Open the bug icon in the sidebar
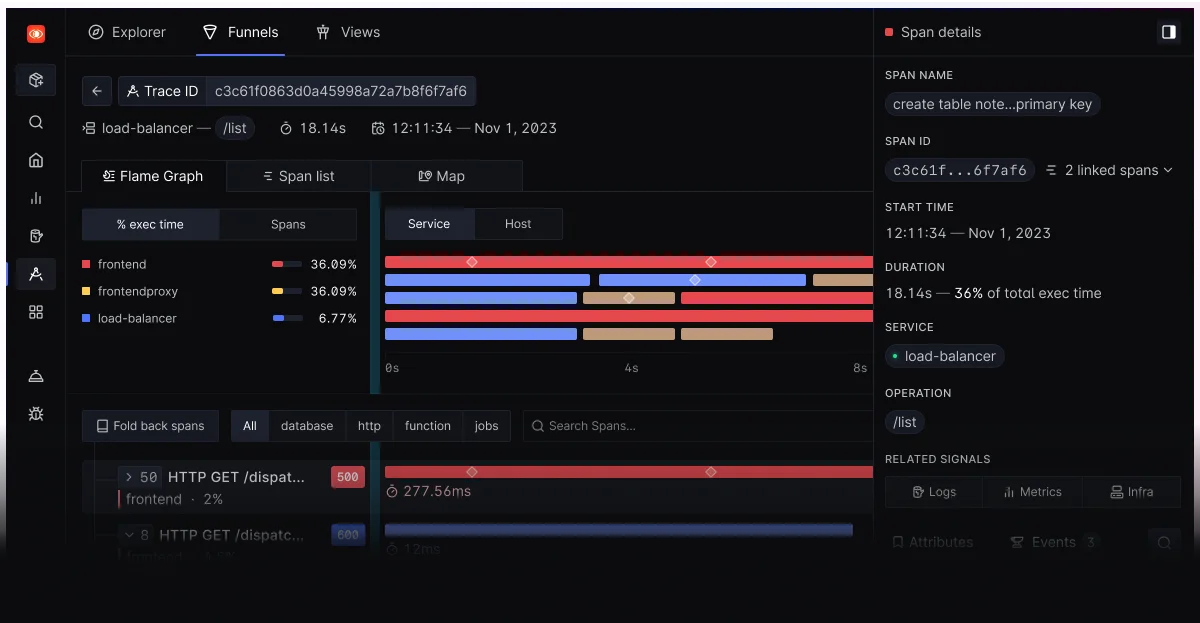 tap(36, 414)
